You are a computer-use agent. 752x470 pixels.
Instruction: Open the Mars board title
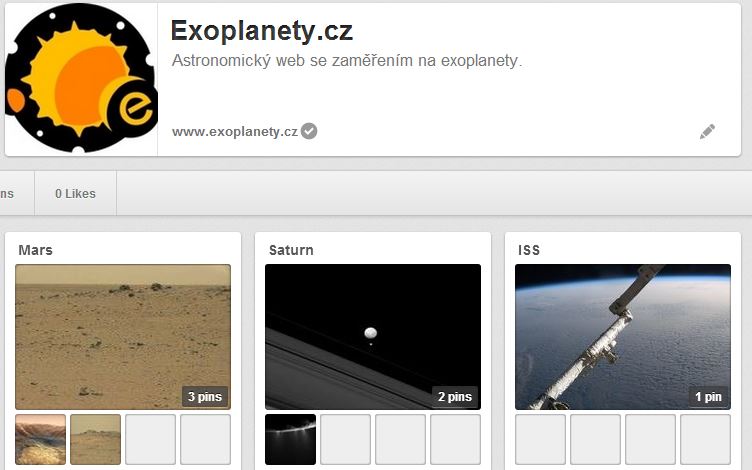pos(35,250)
